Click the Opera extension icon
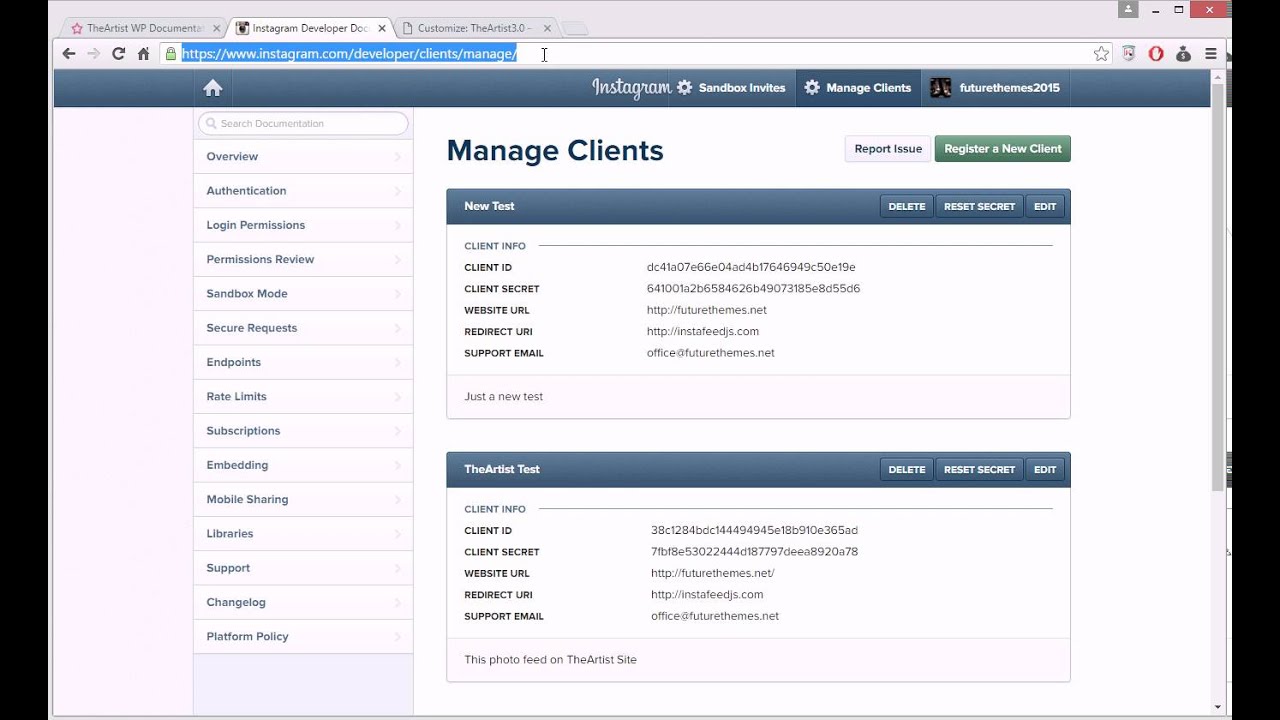The width and height of the screenshot is (1280, 720). point(1156,54)
